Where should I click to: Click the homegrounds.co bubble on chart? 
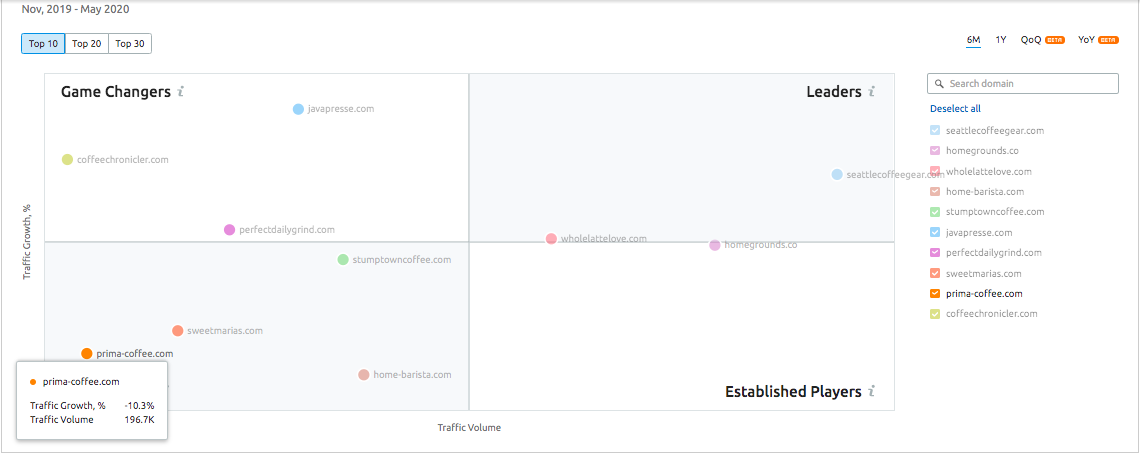[x=714, y=245]
